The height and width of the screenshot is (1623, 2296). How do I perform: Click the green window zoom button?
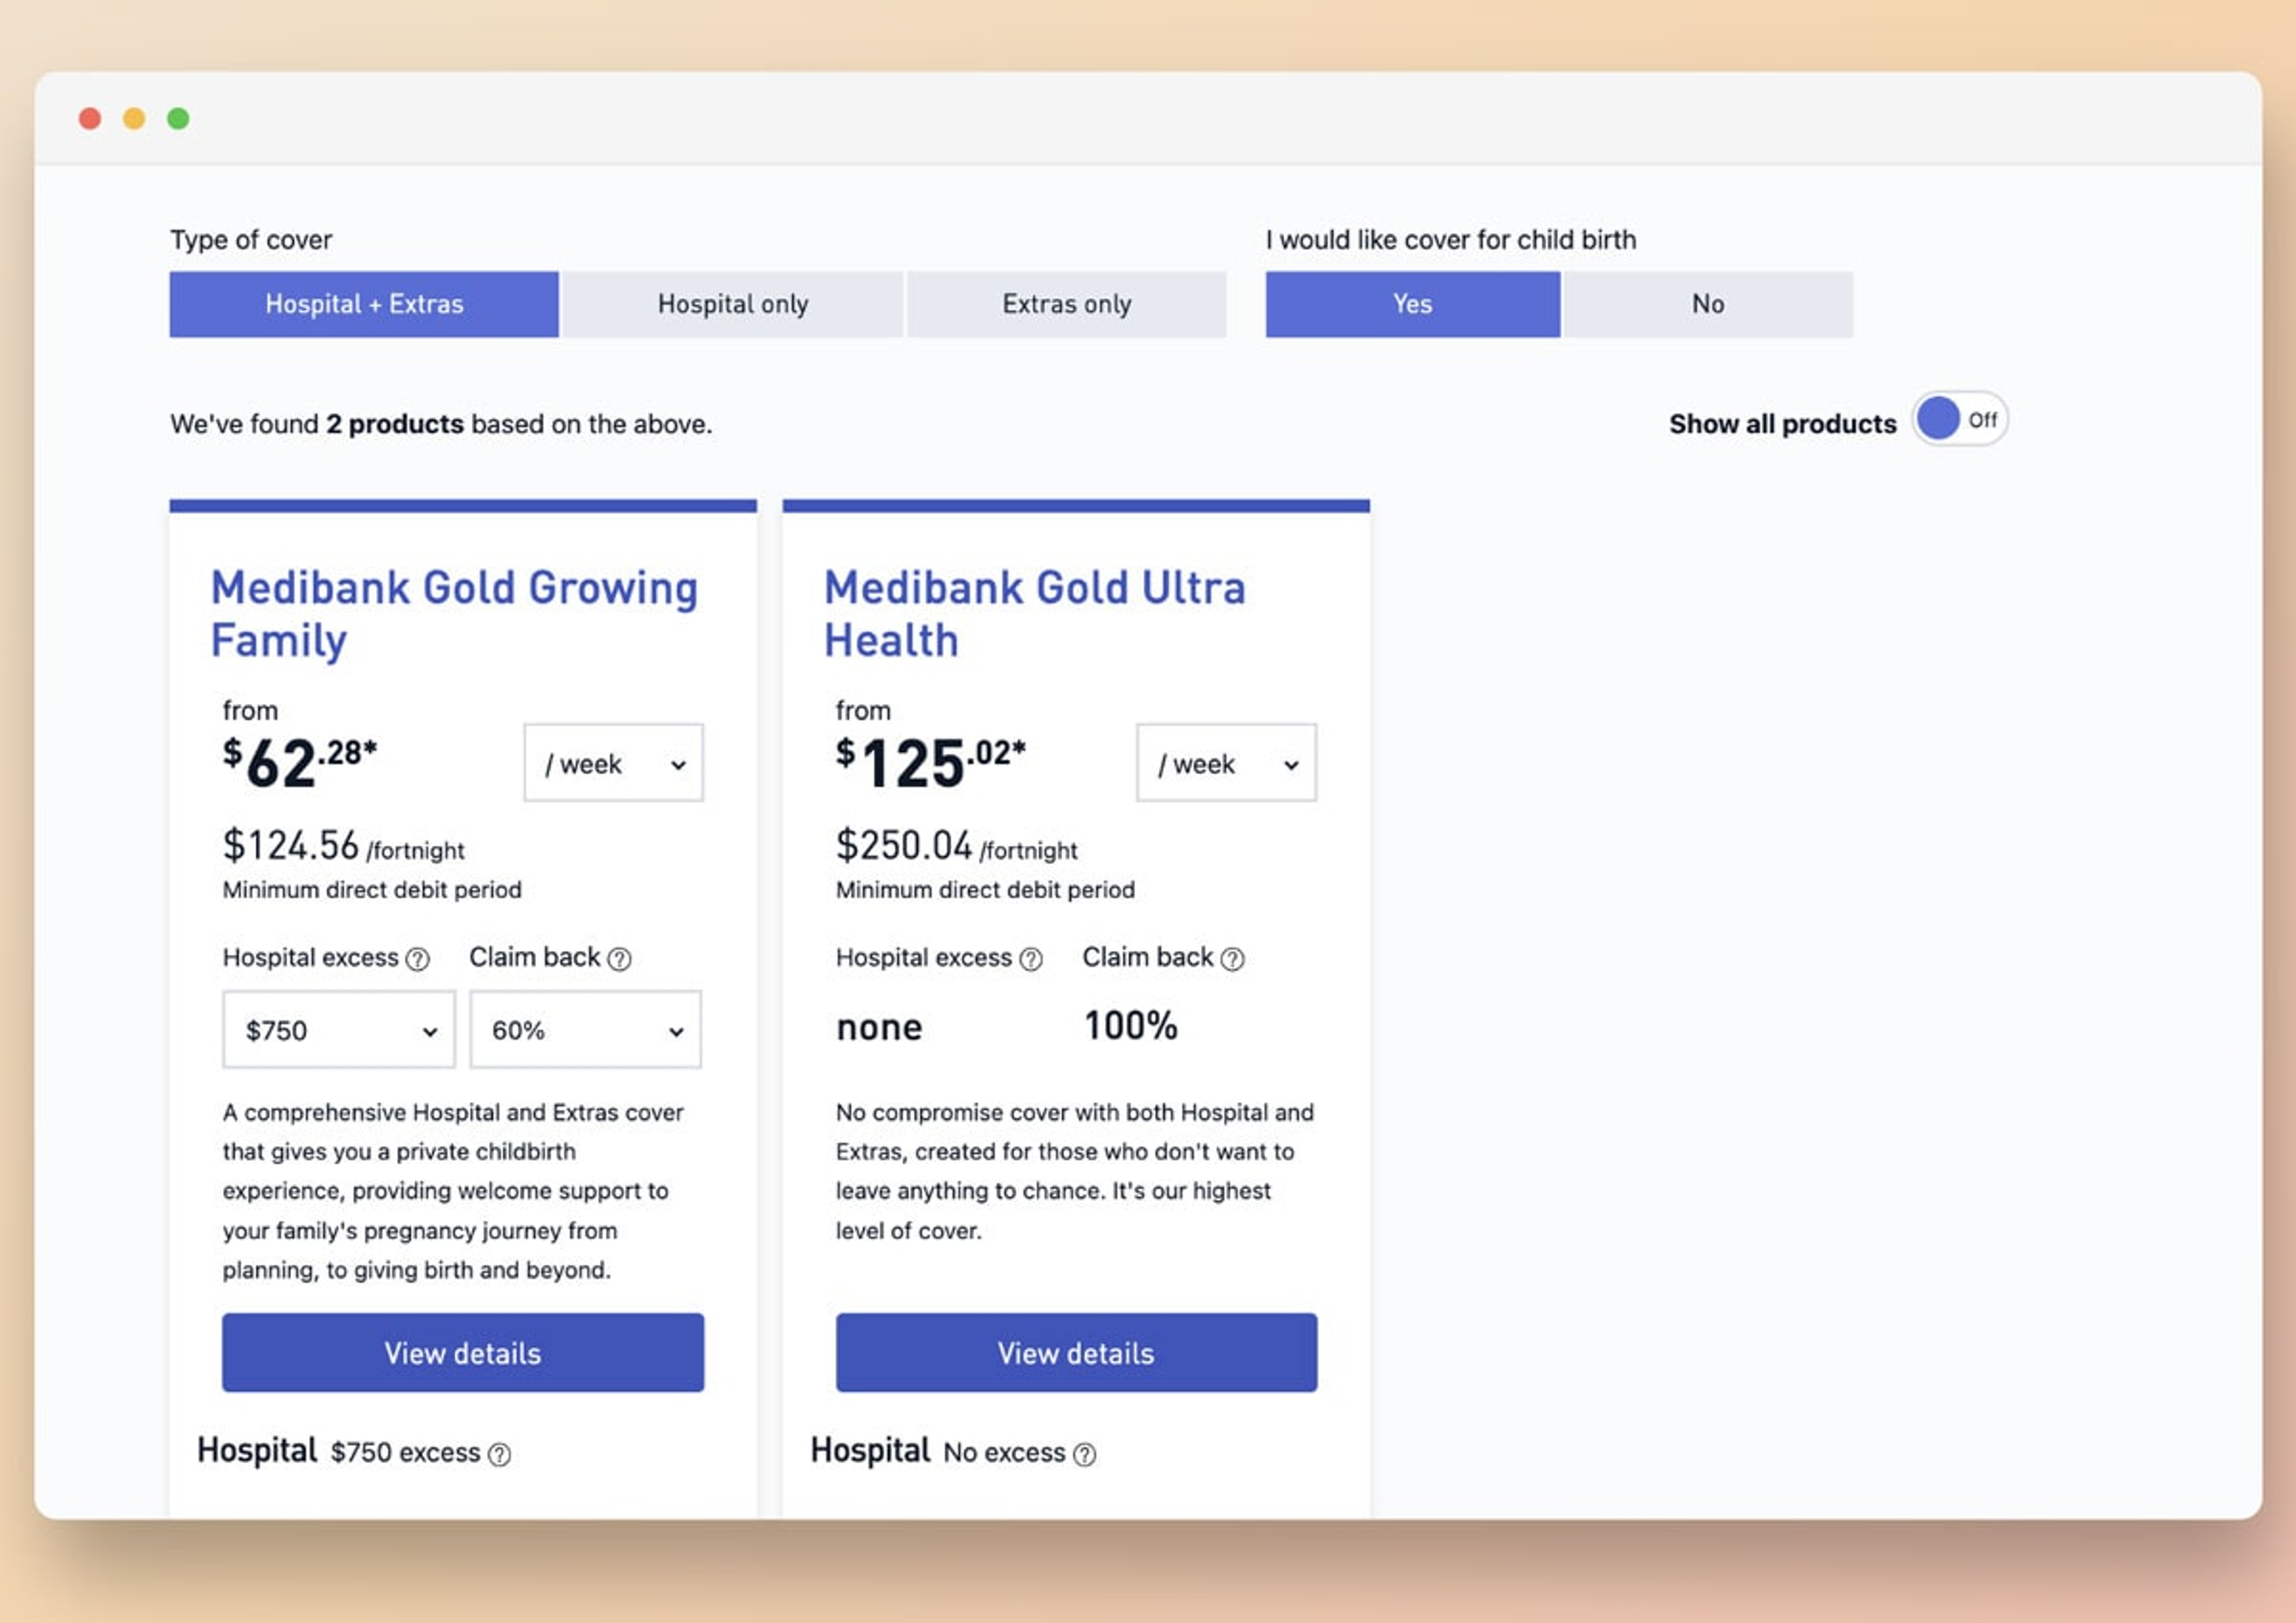[178, 119]
